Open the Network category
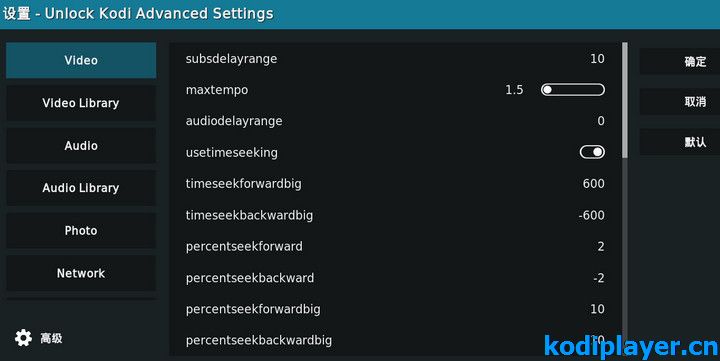The image size is (720, 361). (81, 273)
